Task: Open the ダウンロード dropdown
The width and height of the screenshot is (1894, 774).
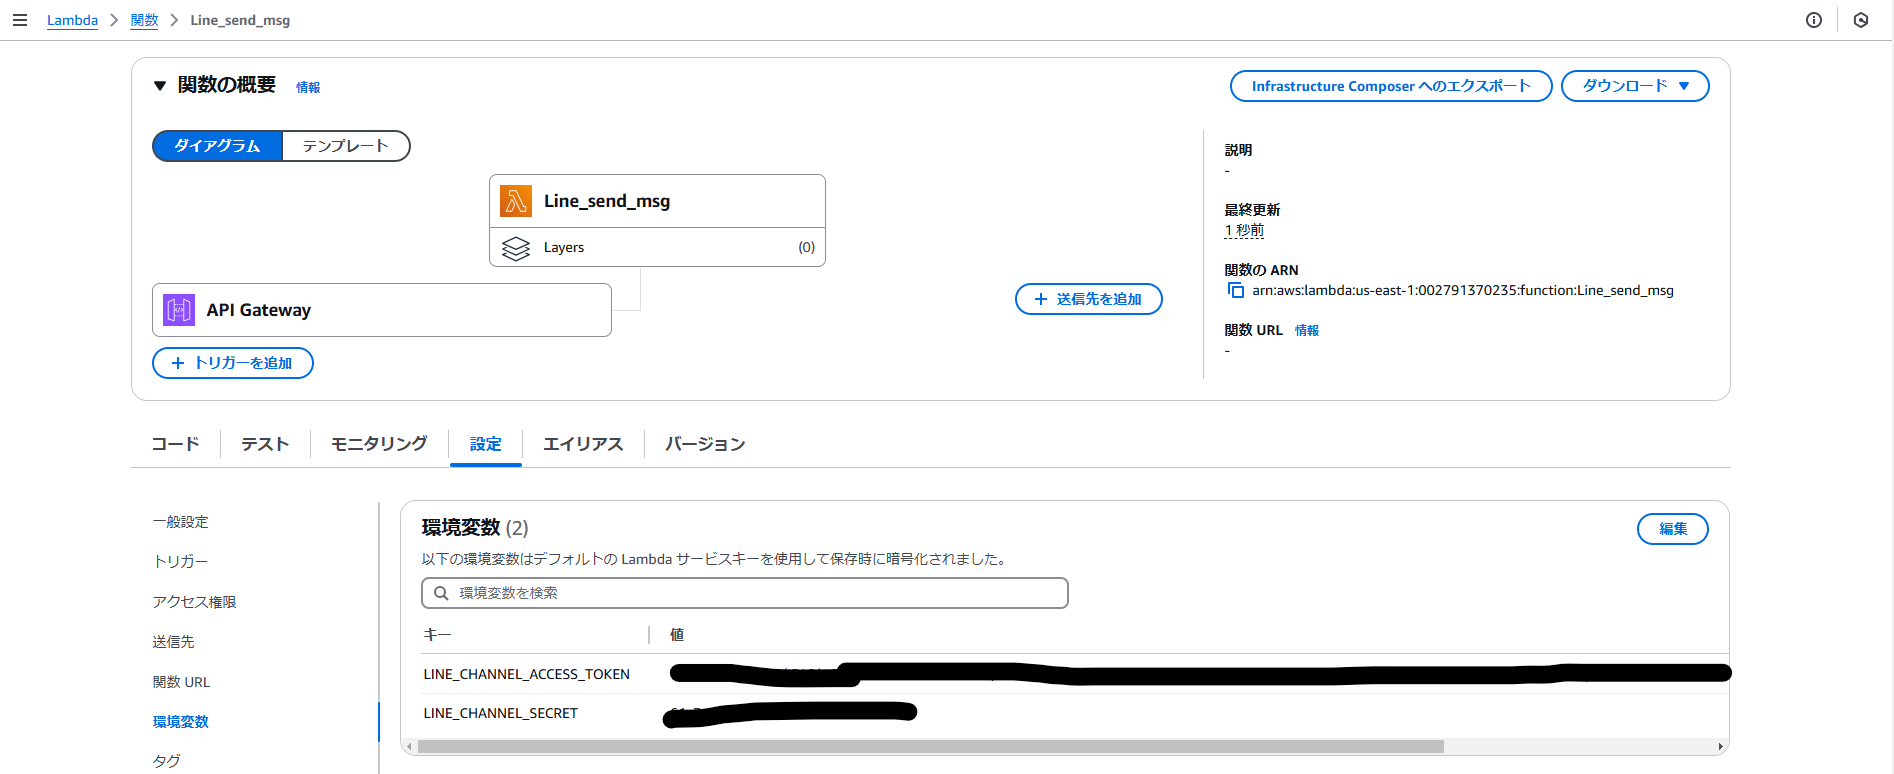Action: (1635, 86)
